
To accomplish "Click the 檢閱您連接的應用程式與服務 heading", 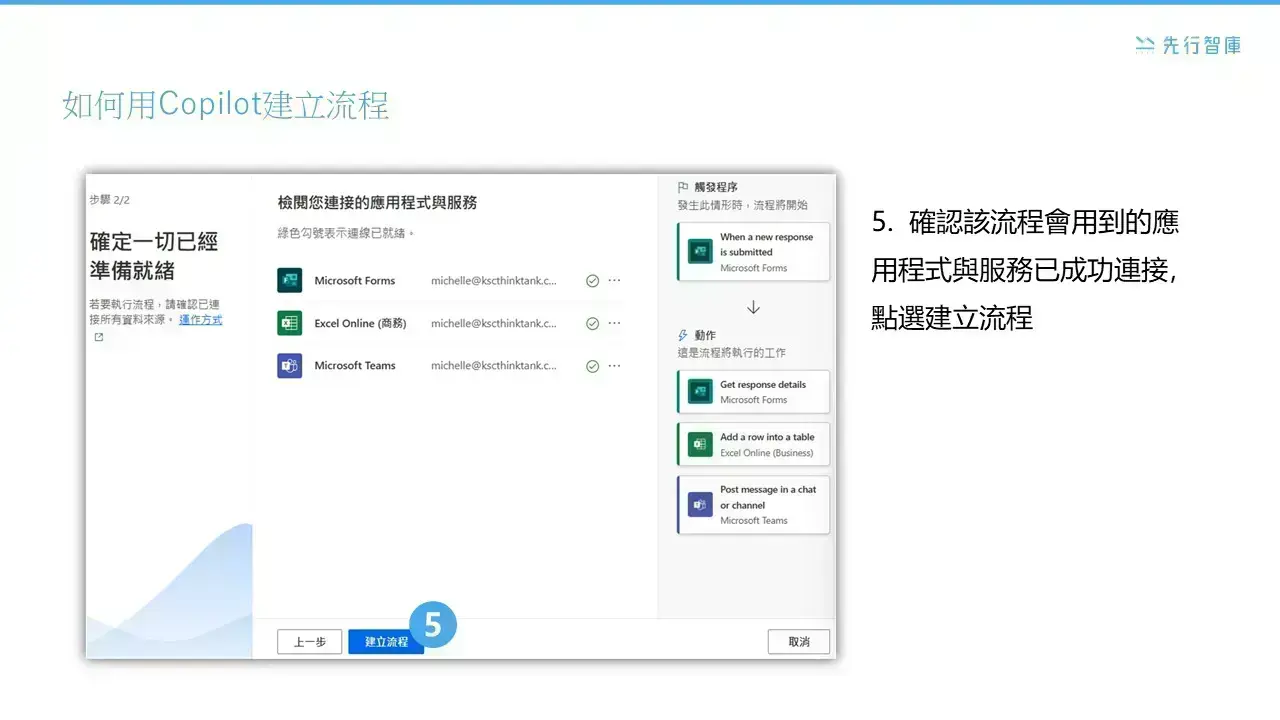I will (x=377, y=202).
